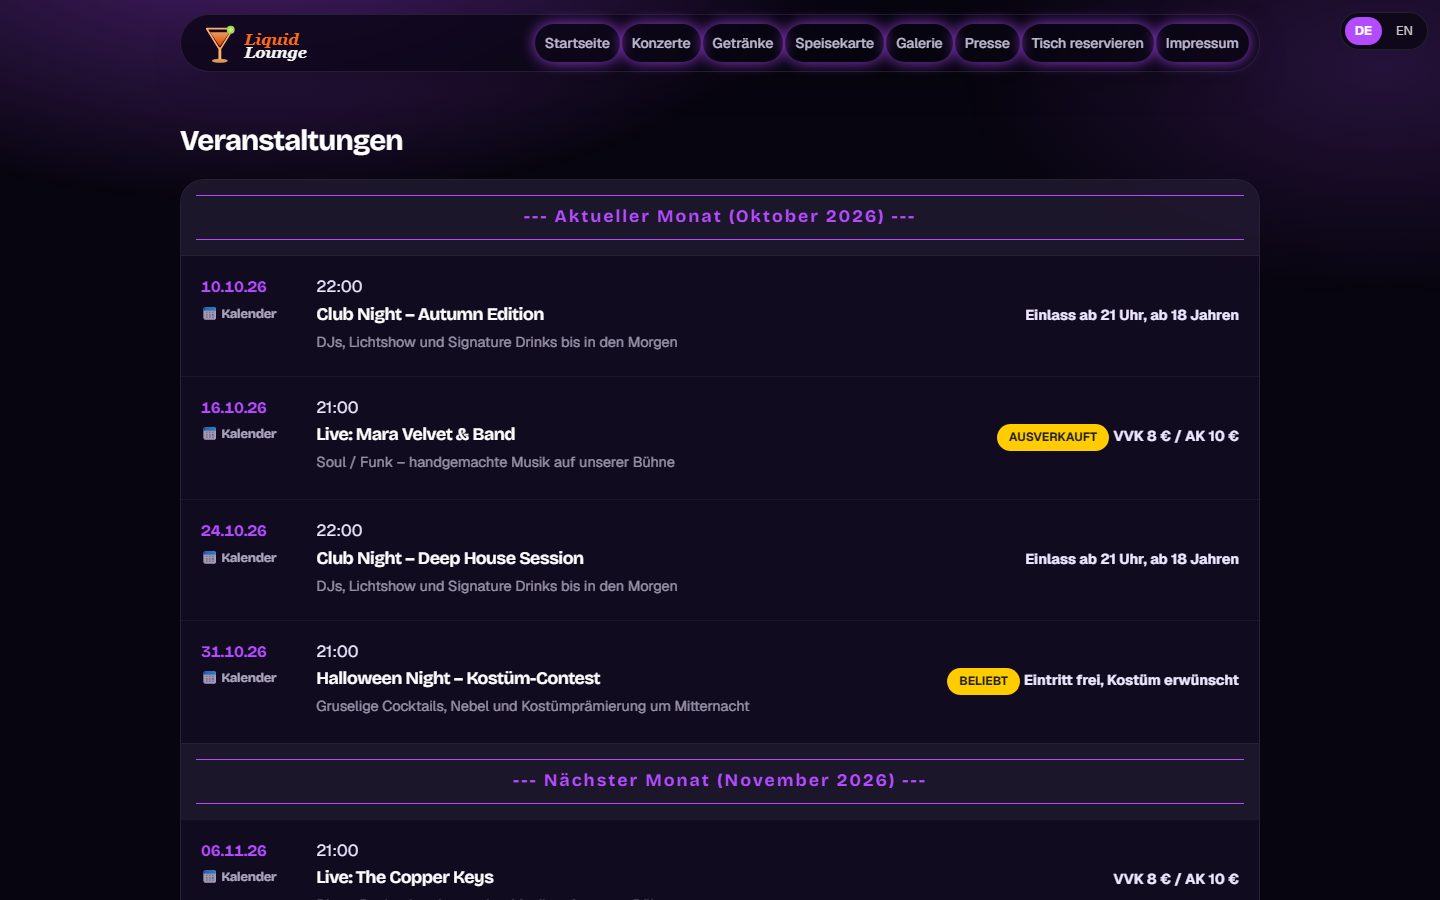1440x900 pixels.
Task: Go to the Konzerte nav item
Action: click(661, 43)
